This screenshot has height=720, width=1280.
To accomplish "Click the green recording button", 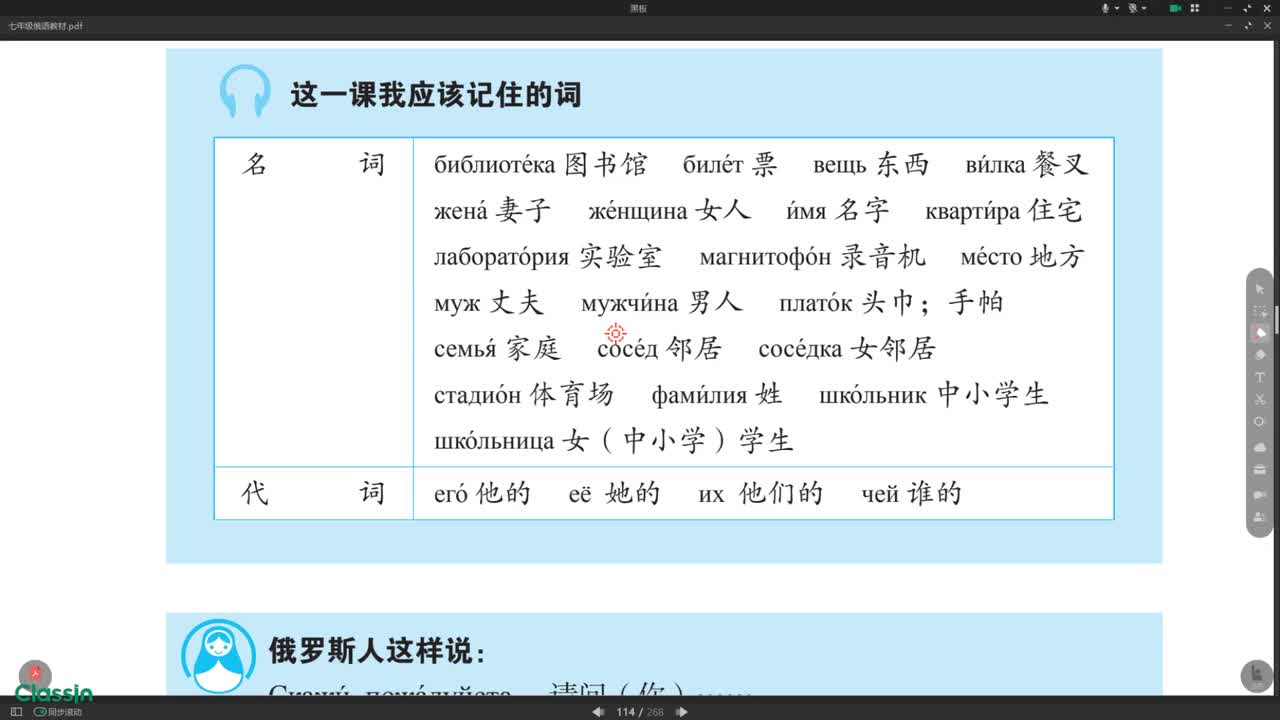I will 1176,8.
